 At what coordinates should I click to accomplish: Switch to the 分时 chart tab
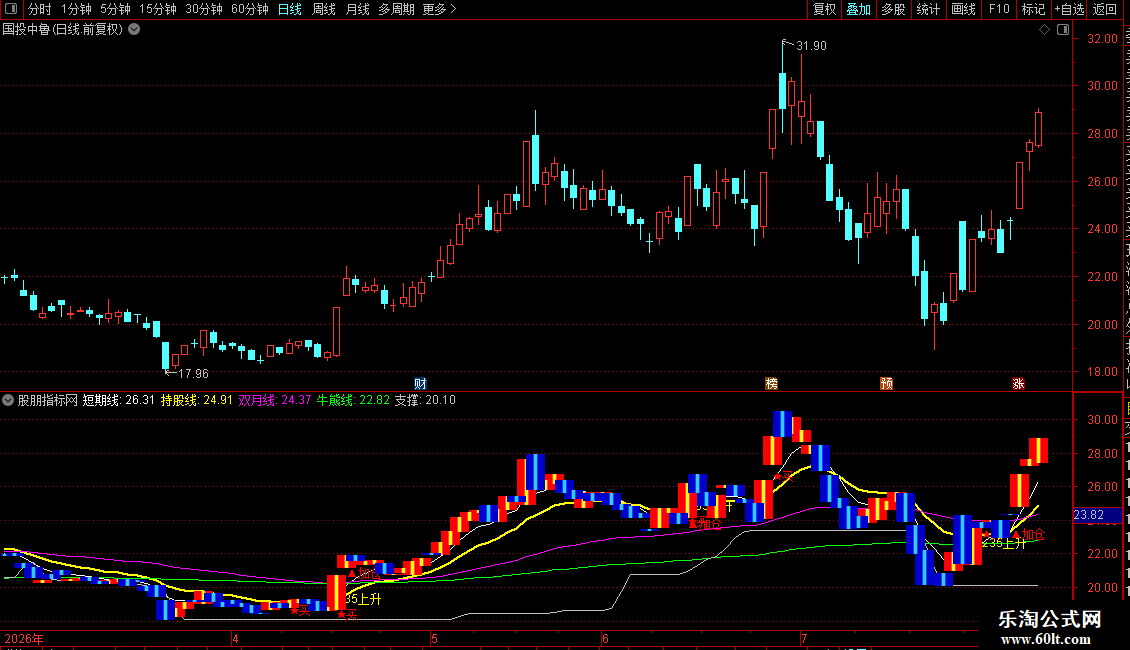coord(40,9)
